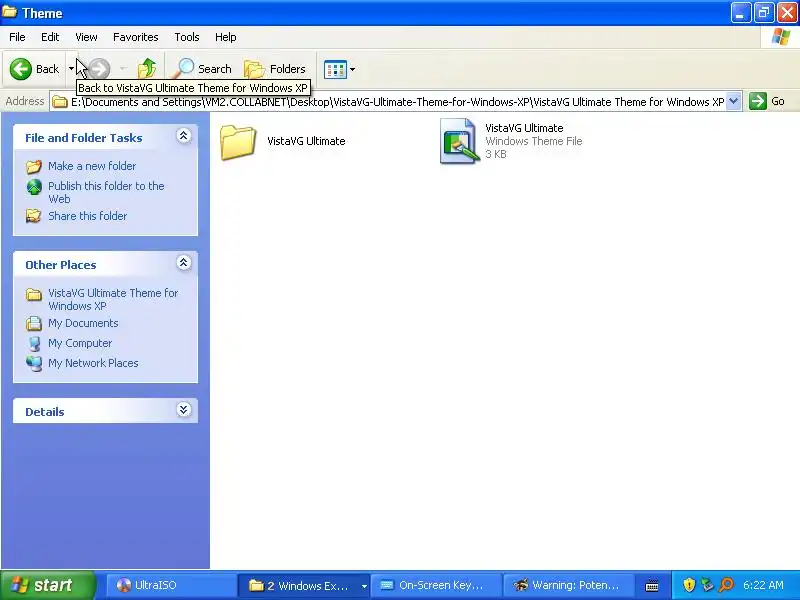800x600 pixels.
Task: Click the keyboard icon on the taskbar
Action: click(x=652, y=586)
